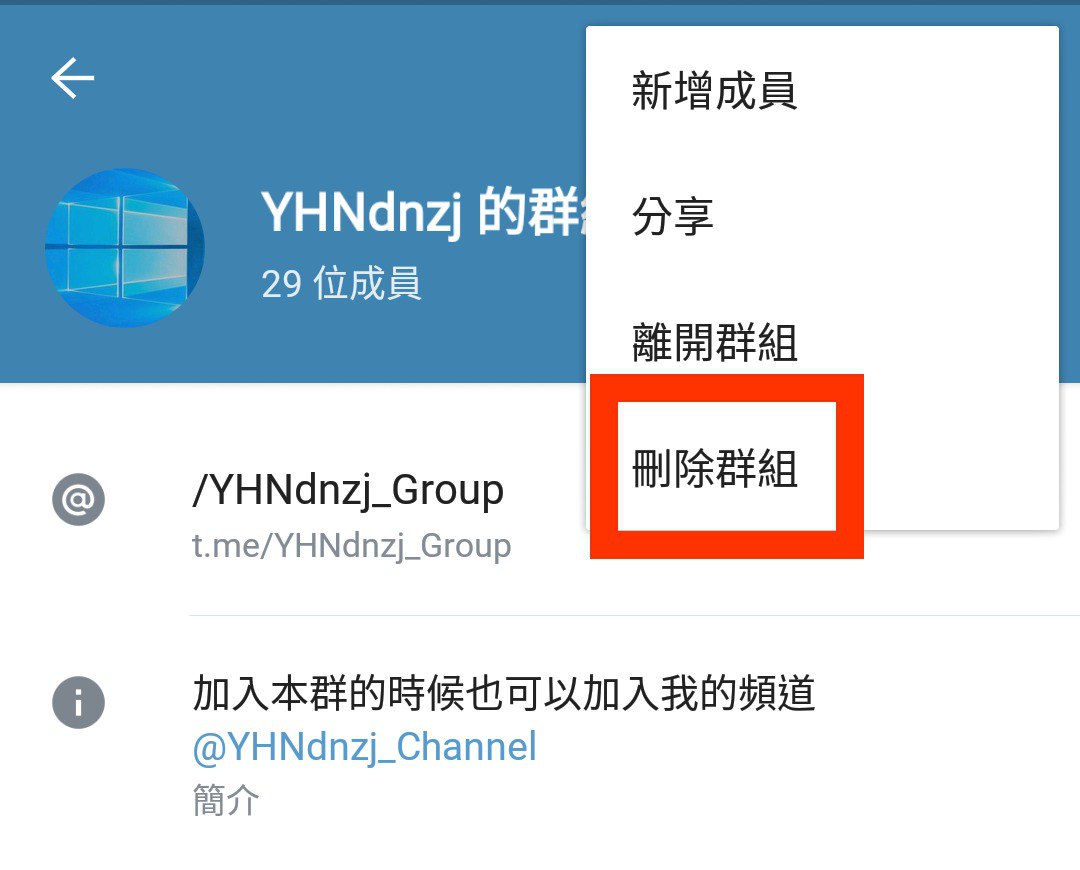Image resolution: width=1080 pixels, height=870 pixels.
Task: Tap the info circle icon
Action: point(79,703)
